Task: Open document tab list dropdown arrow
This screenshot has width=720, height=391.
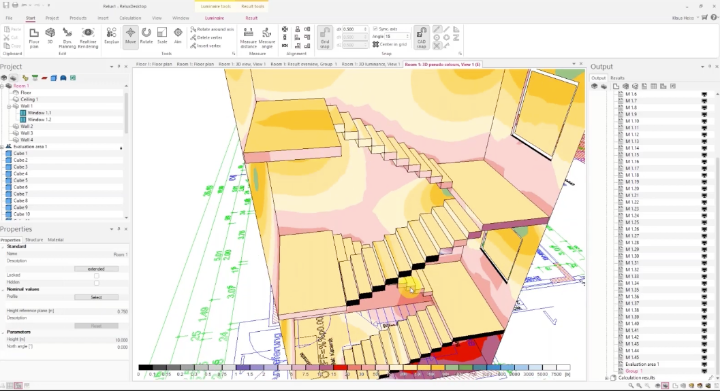Action: pyautogui.click(x=574, y=64)
